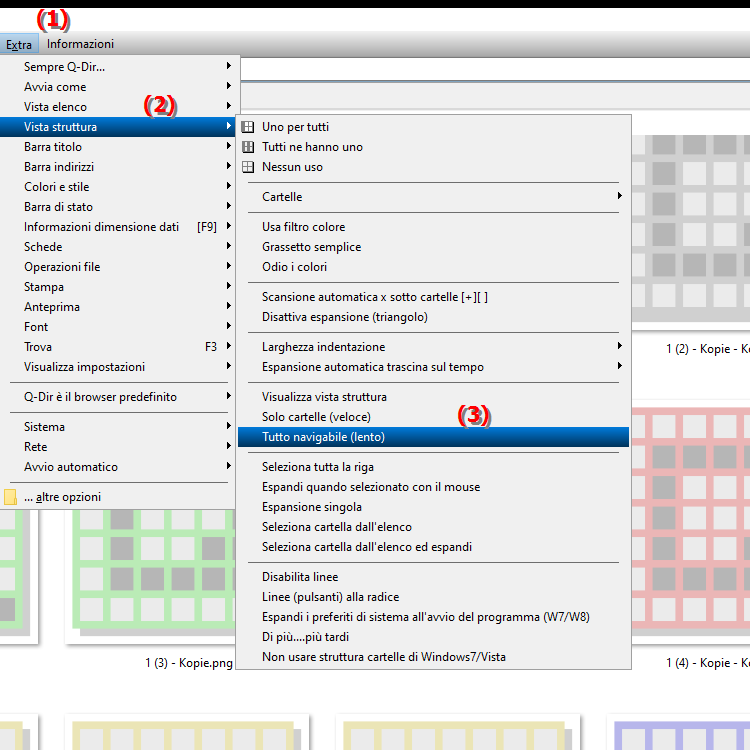Open the Anteprima submenu
The height and width of the screenshot is (750, 750).
pyautogui.click(x=117, y=307)
